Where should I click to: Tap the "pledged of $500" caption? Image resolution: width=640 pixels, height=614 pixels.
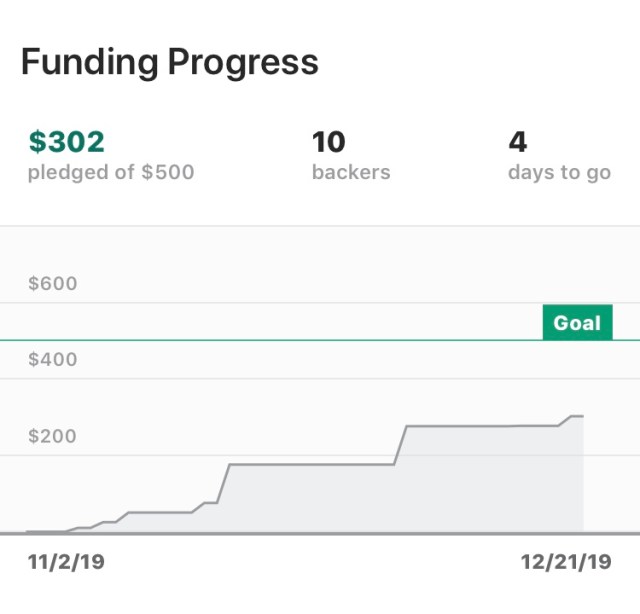point(111,172)
